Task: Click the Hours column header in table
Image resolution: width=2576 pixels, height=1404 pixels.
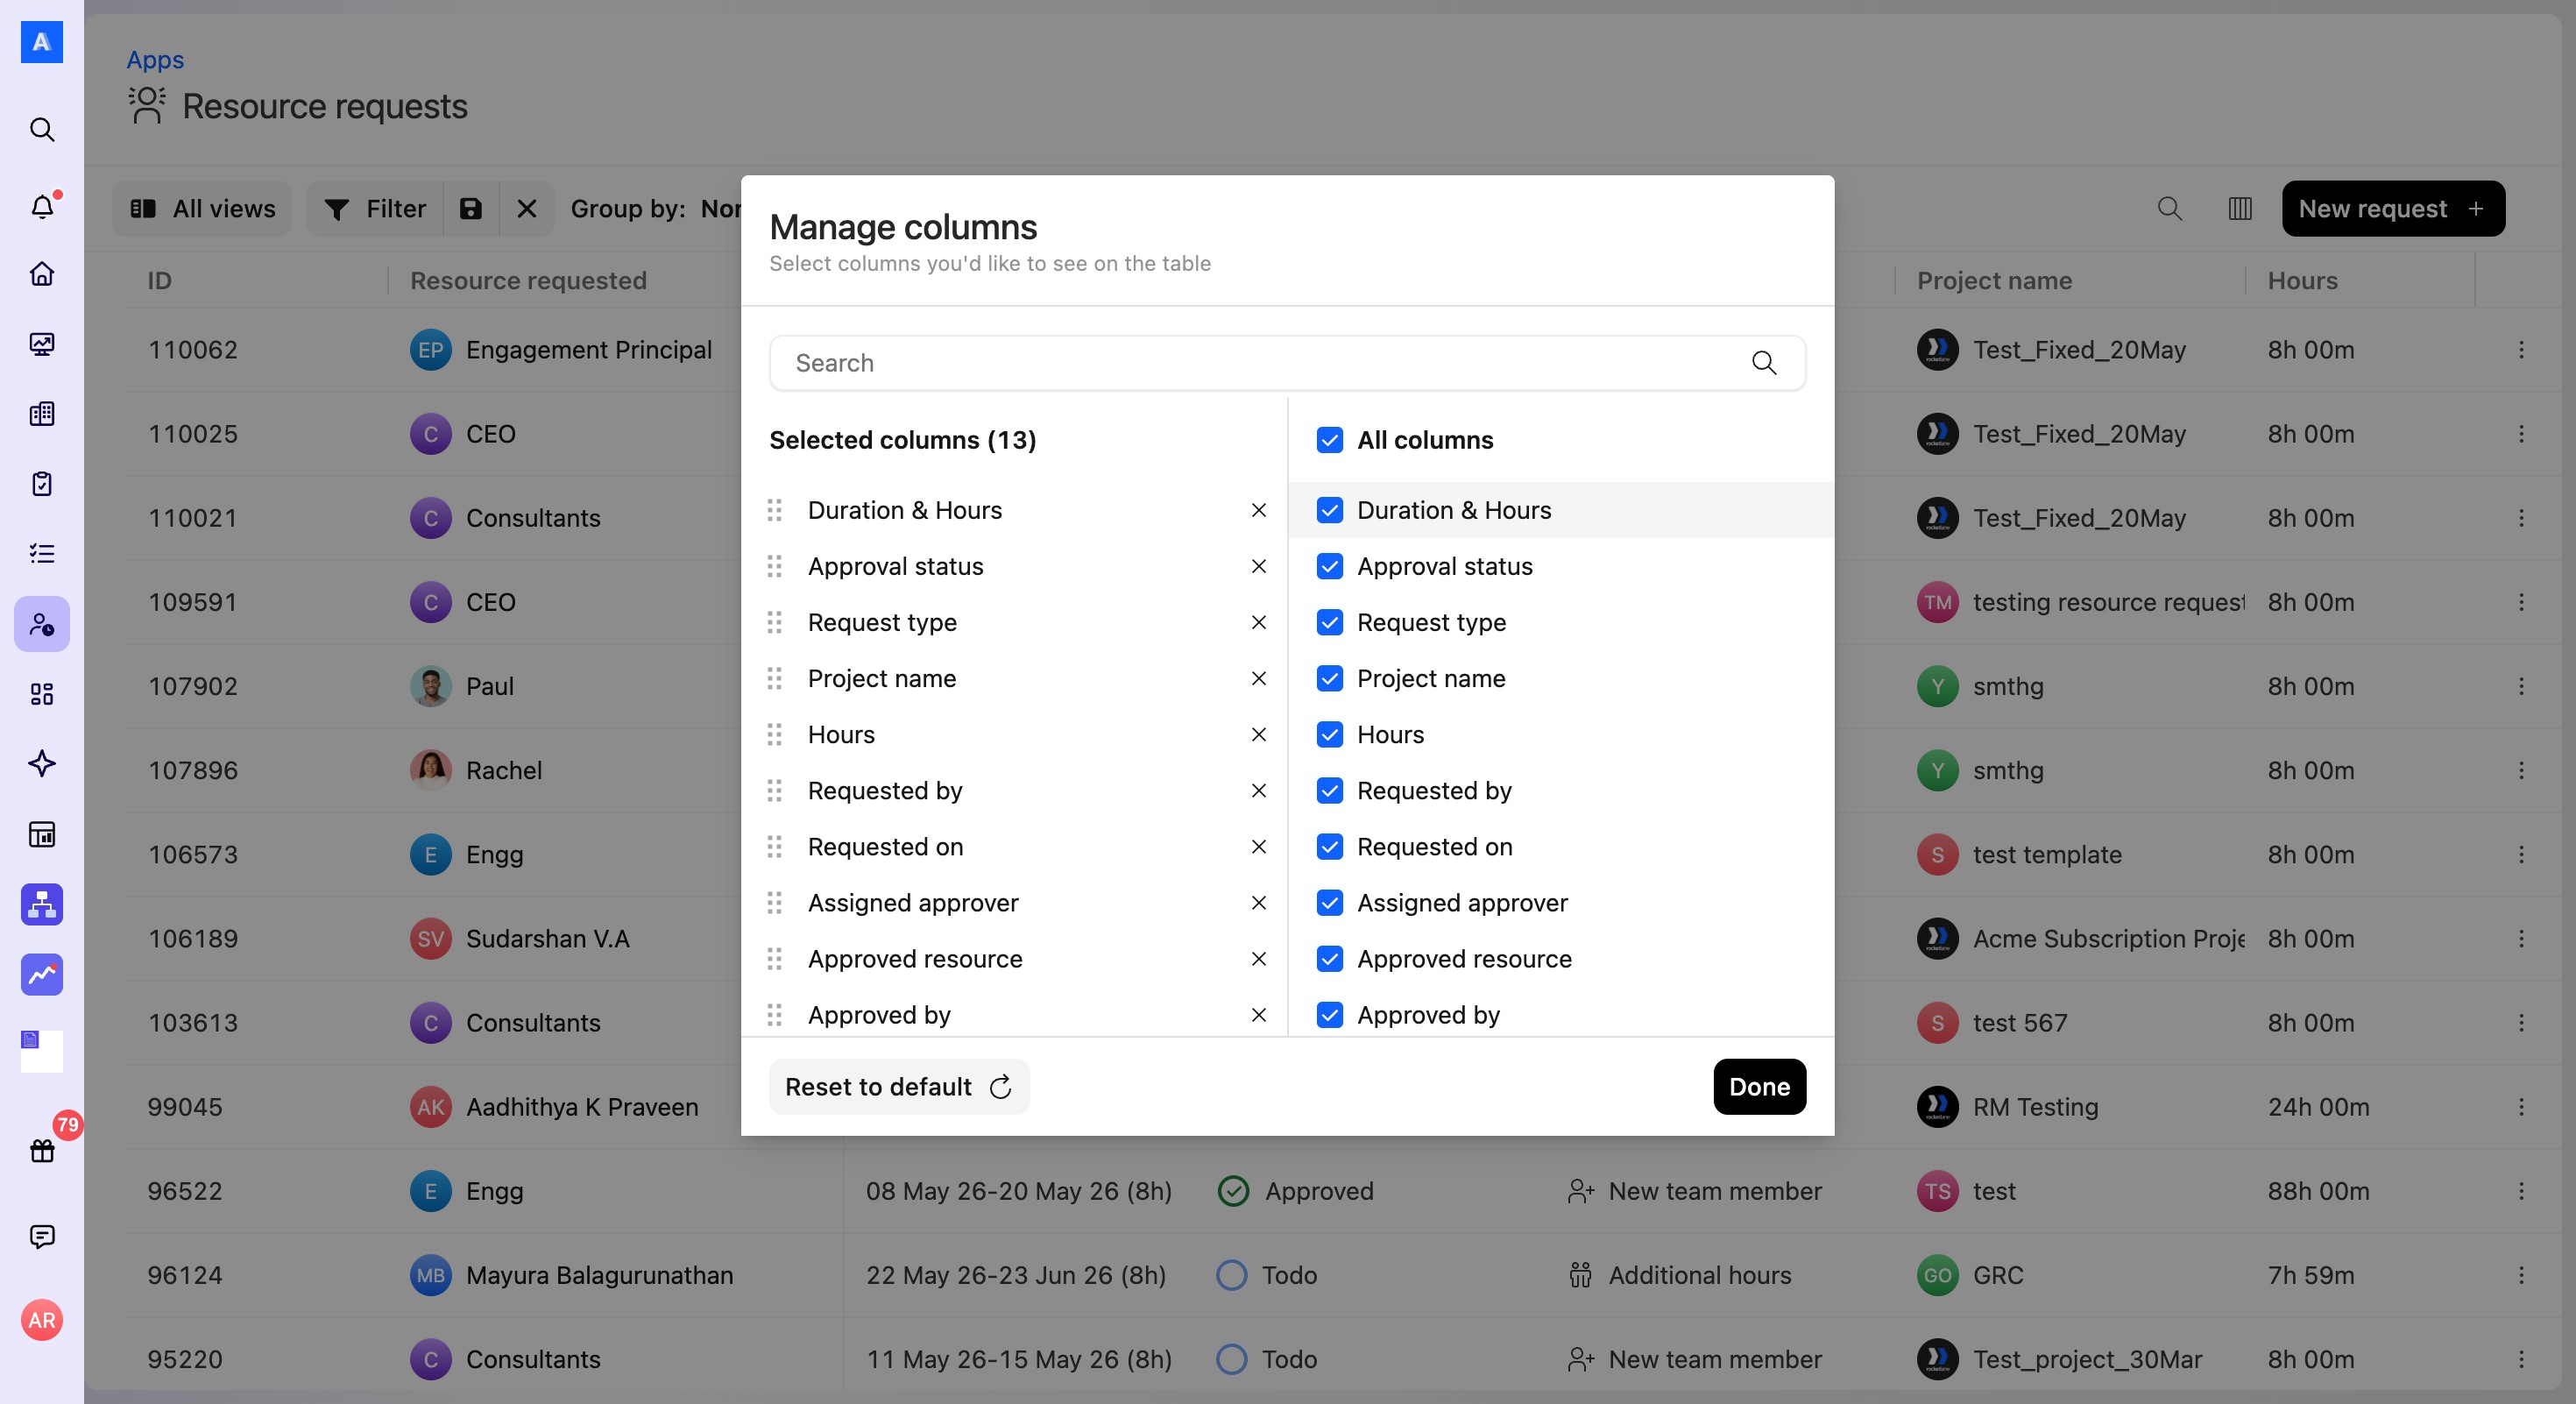Action: 2302,280
